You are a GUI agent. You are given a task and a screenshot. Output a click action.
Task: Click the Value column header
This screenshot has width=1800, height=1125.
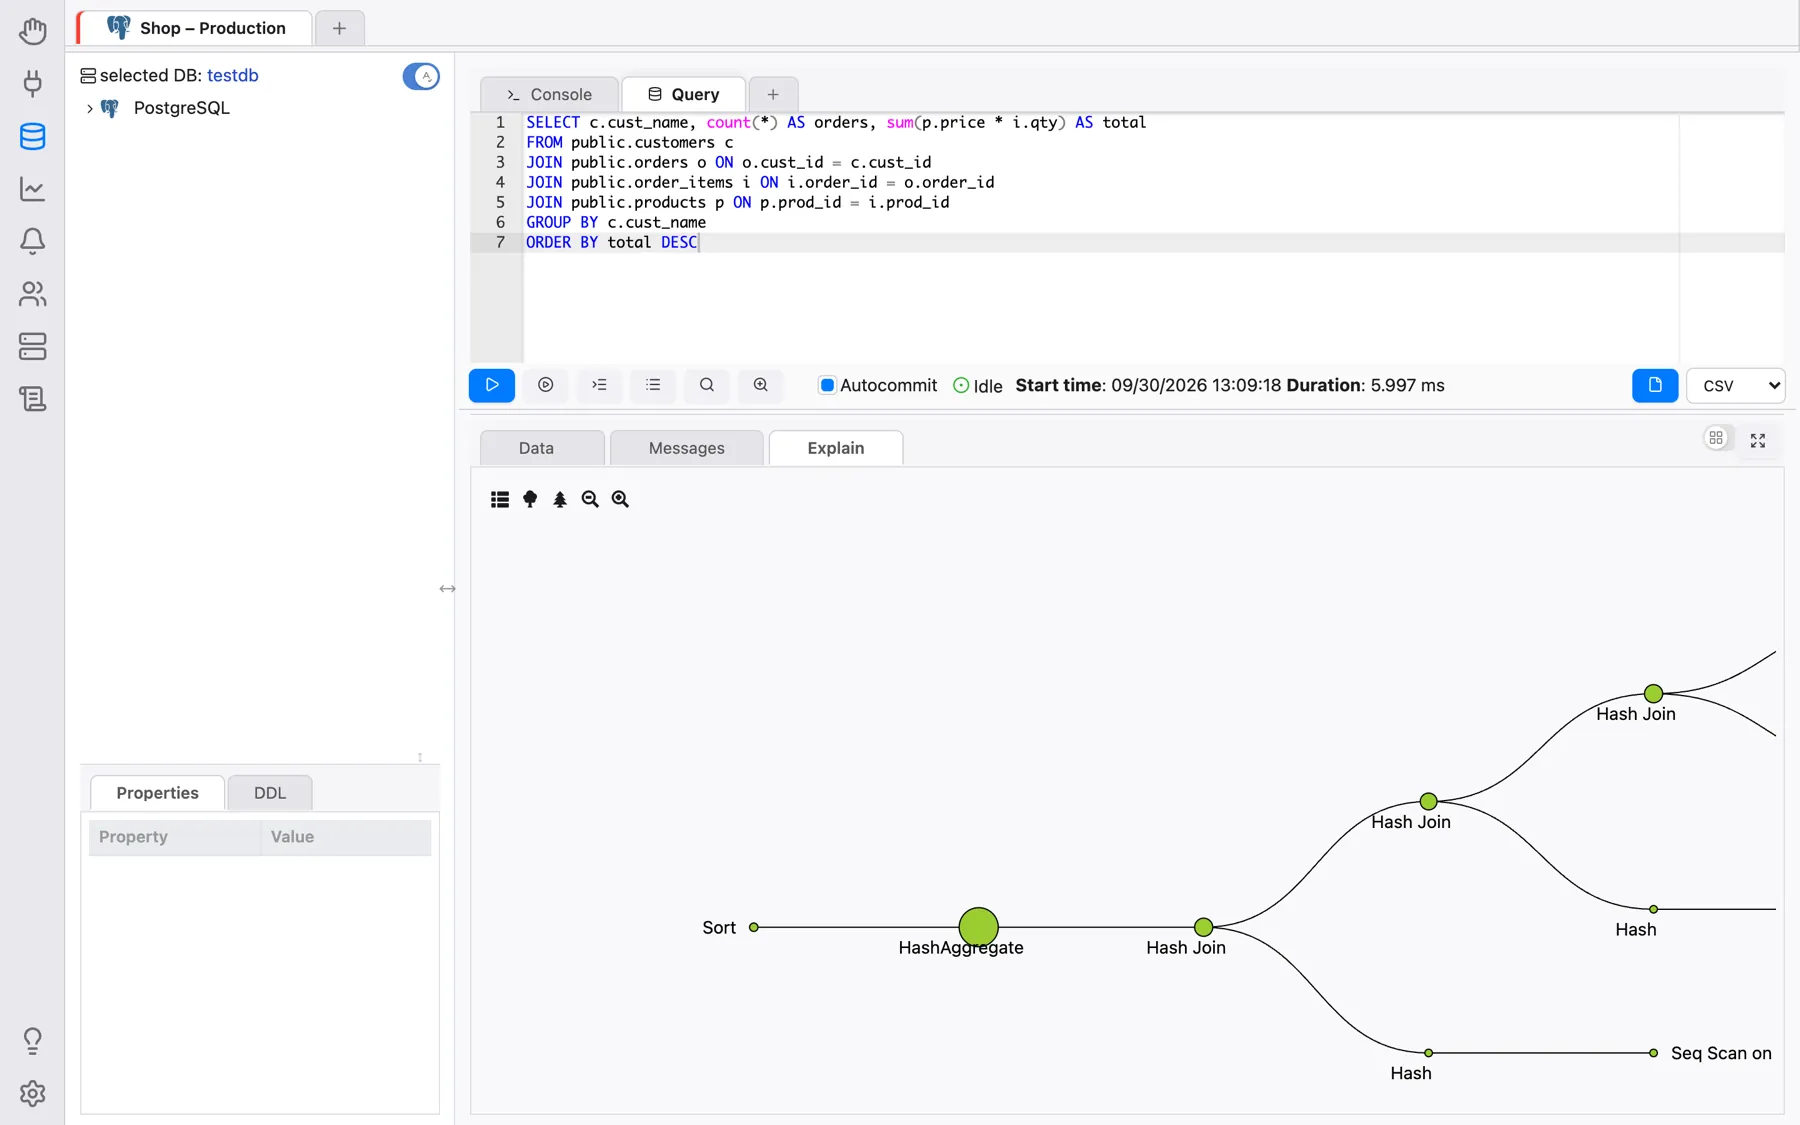point(346,837)
